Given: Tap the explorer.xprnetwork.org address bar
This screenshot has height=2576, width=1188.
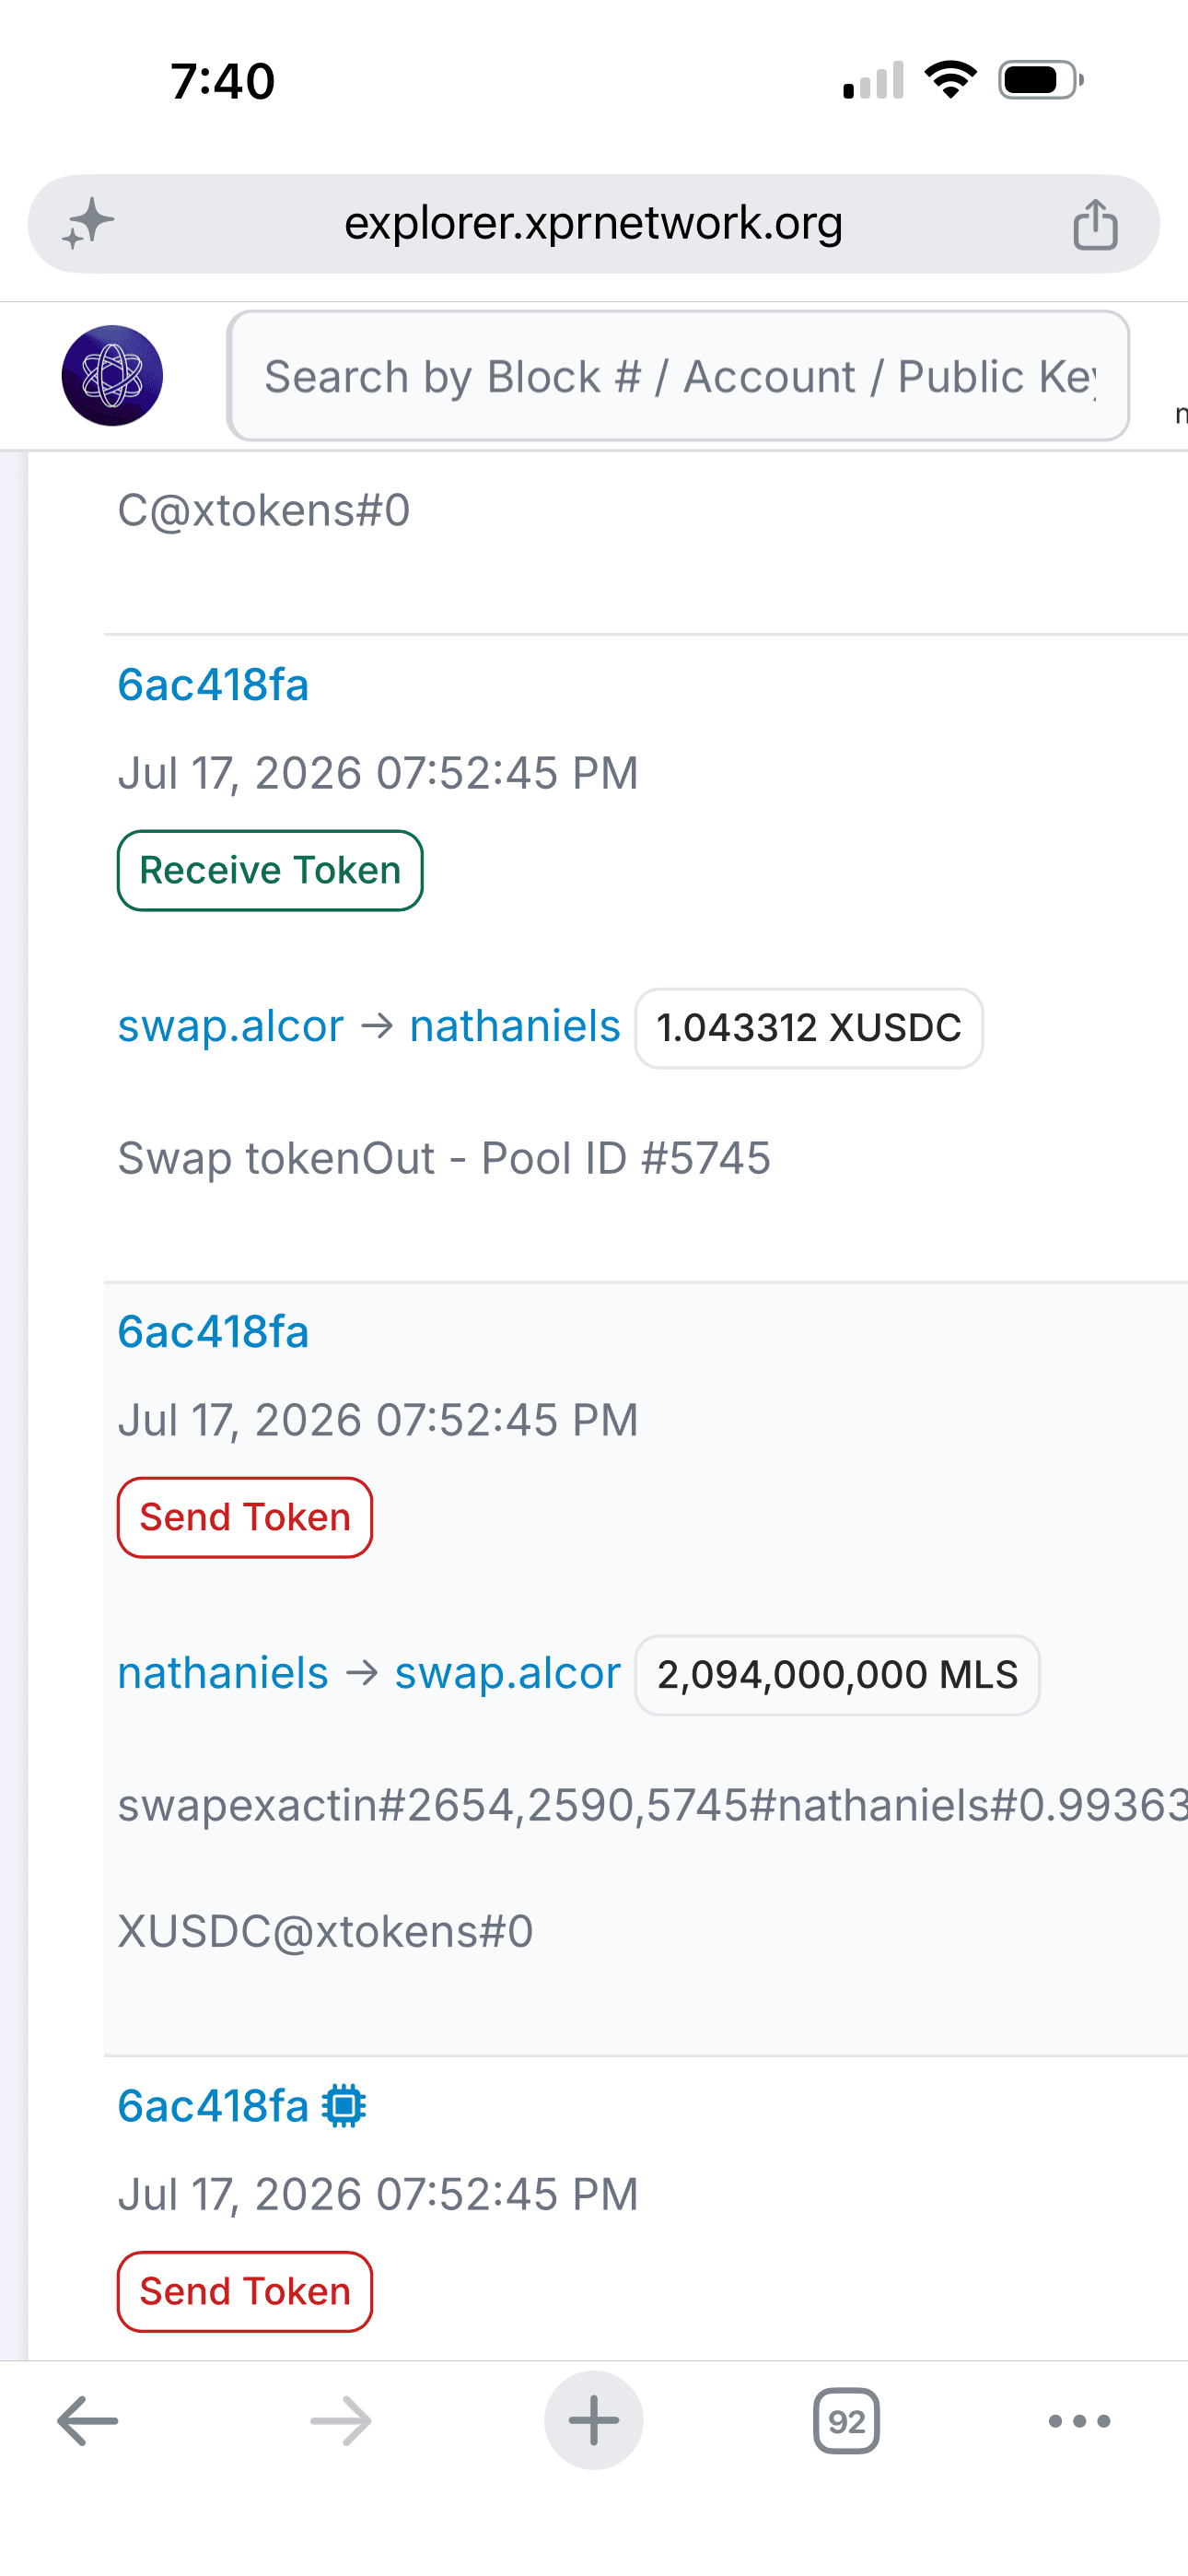Looking at the screenshot, I should click(x=594, y=224).
